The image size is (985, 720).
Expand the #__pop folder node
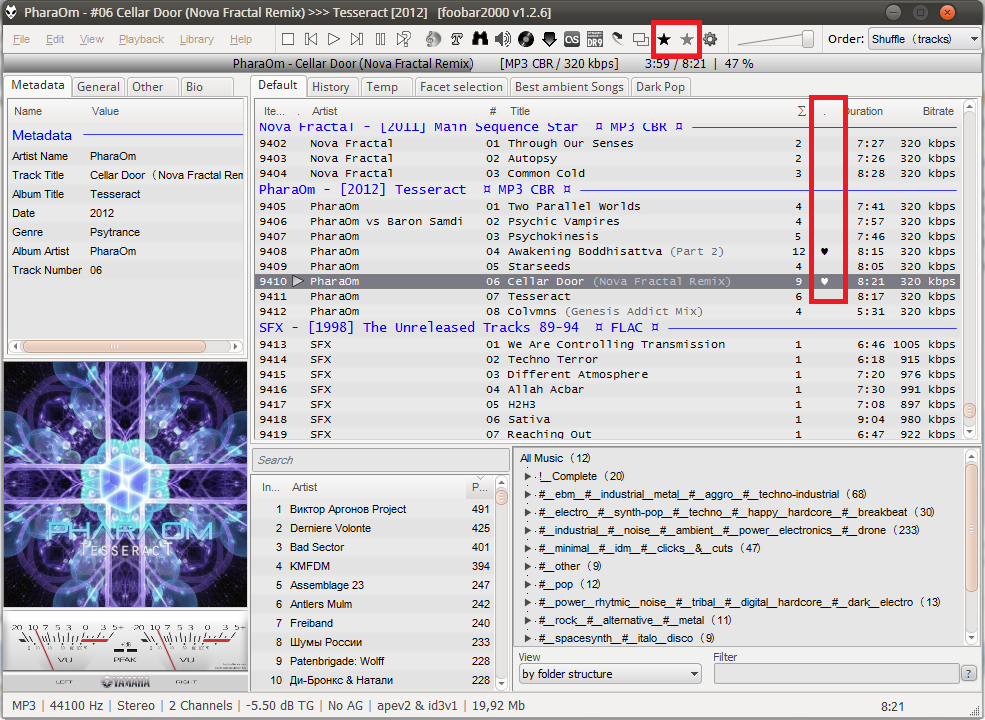click(529, 584)
